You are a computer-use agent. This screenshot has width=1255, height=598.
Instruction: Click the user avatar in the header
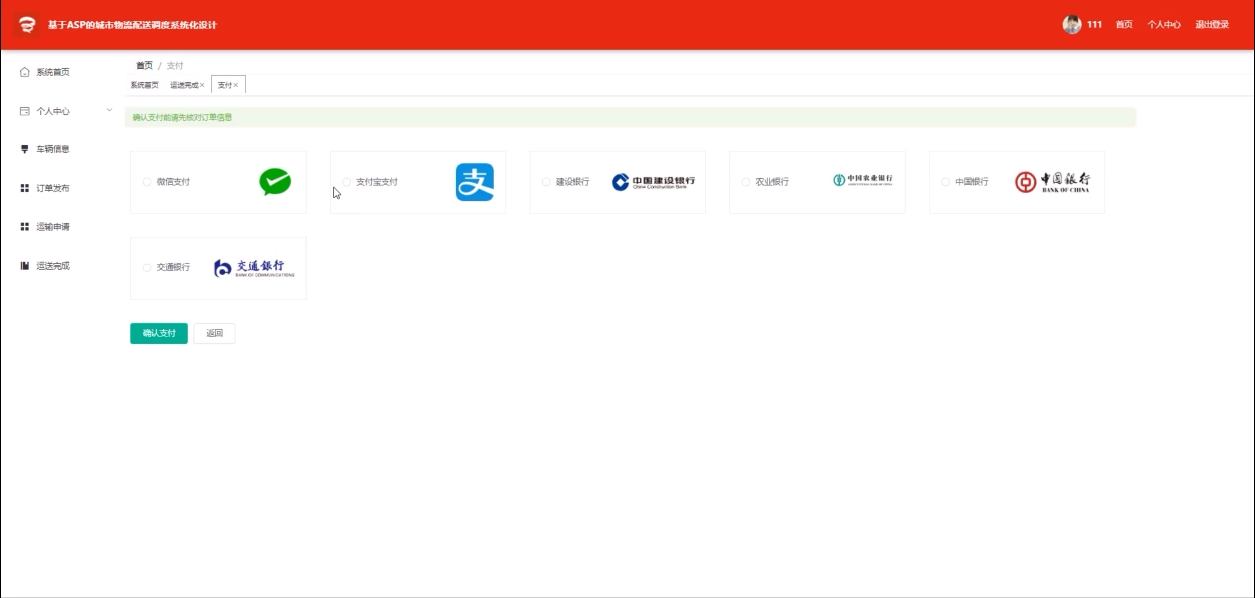pyautogui.click(x=1072, y=24)
